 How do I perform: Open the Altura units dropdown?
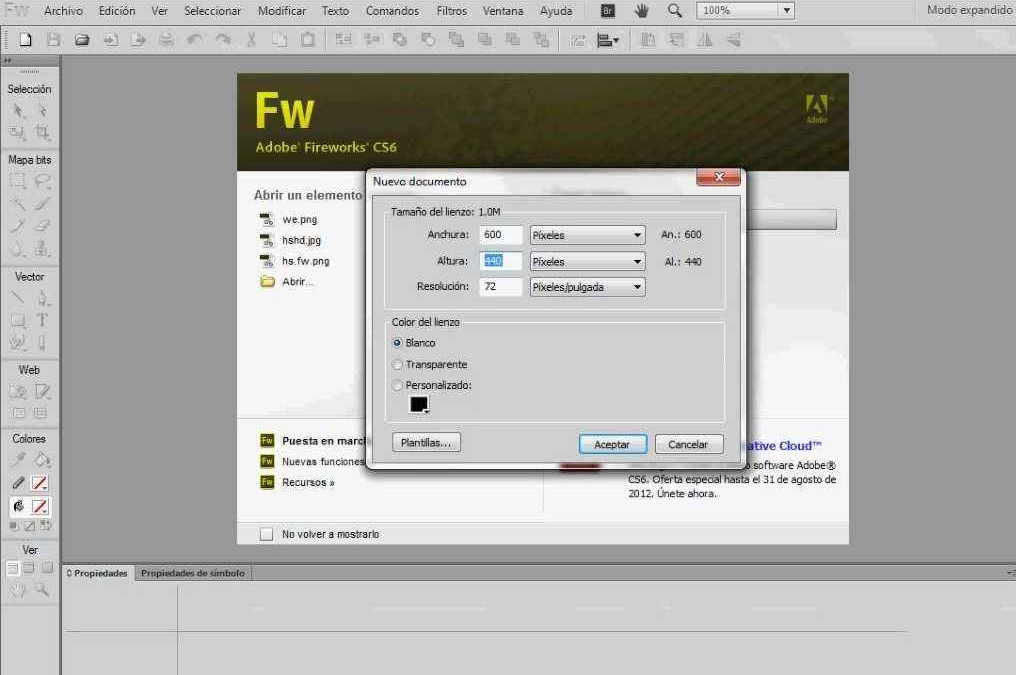[587, 262]
